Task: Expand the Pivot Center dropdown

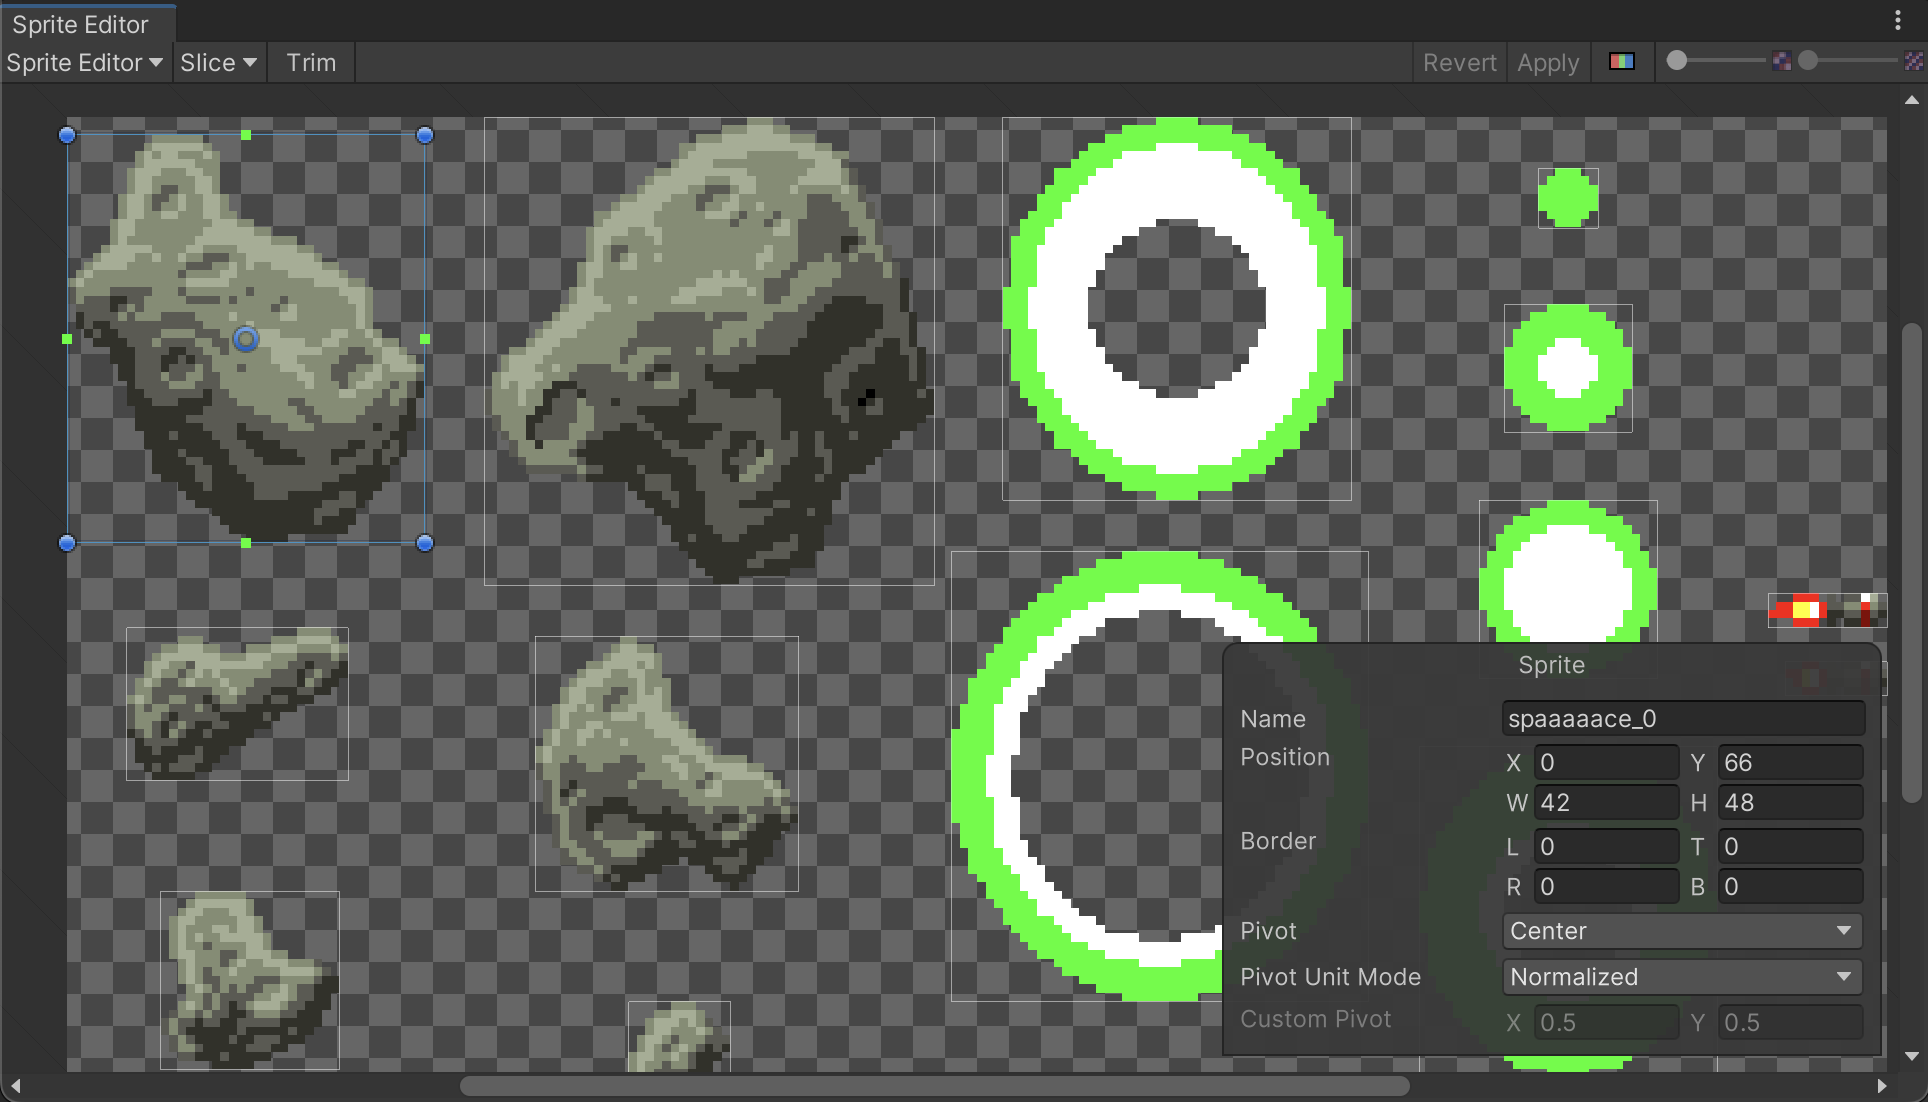Action: (1681, 931)
